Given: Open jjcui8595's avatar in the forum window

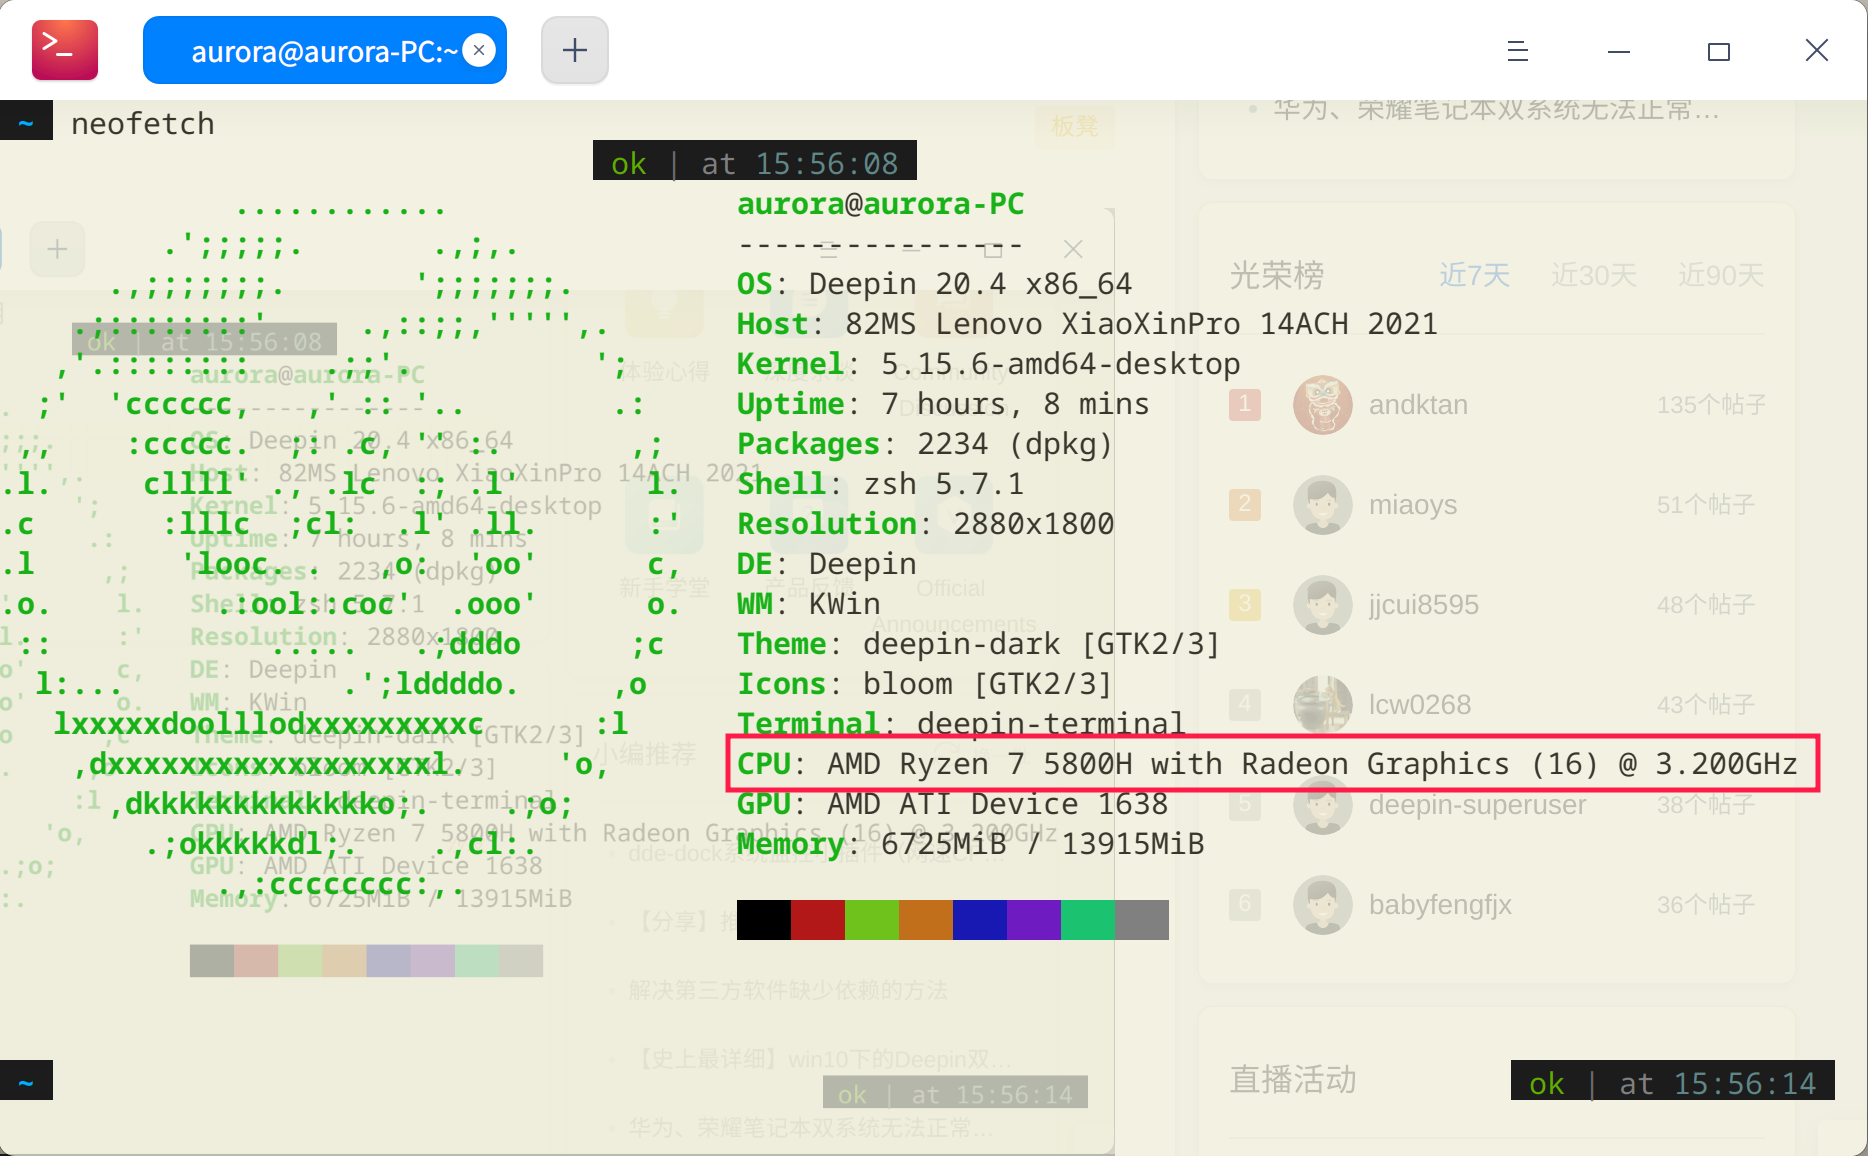Looking at the screenshot, I should [1323, 605].
